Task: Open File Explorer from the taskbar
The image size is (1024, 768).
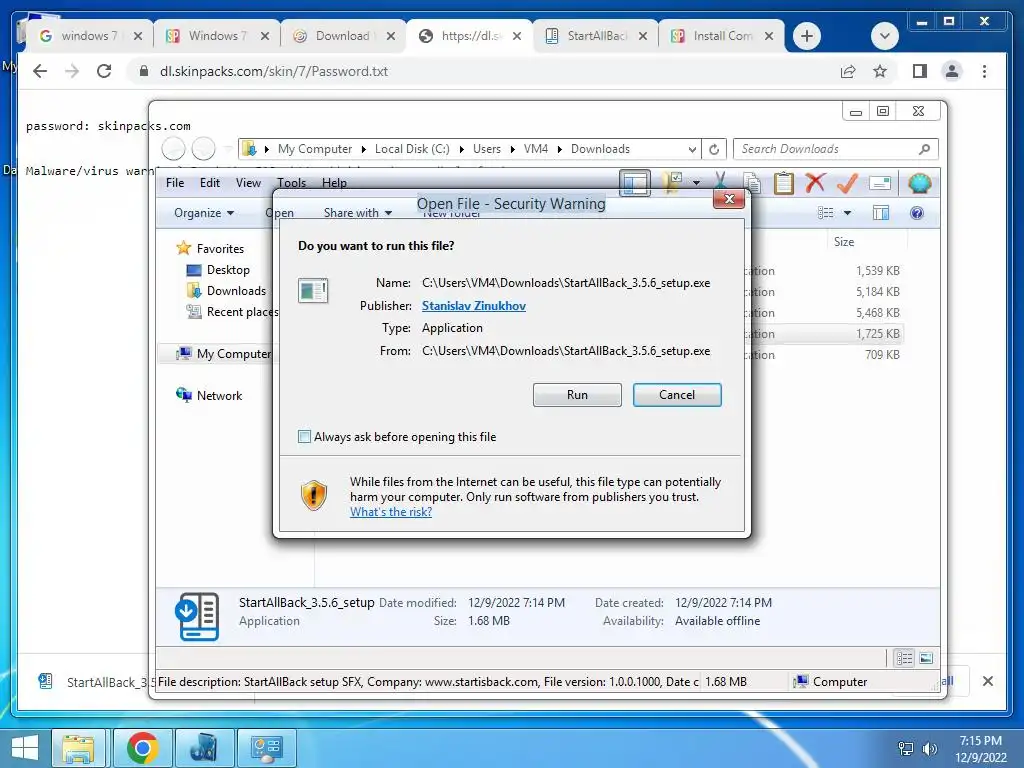Action: click(x=78, y=748)
